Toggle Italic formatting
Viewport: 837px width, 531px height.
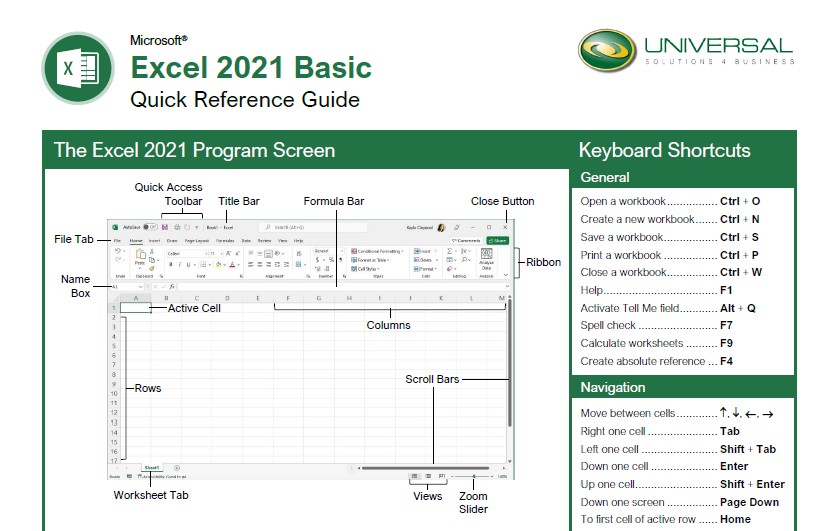180,265
